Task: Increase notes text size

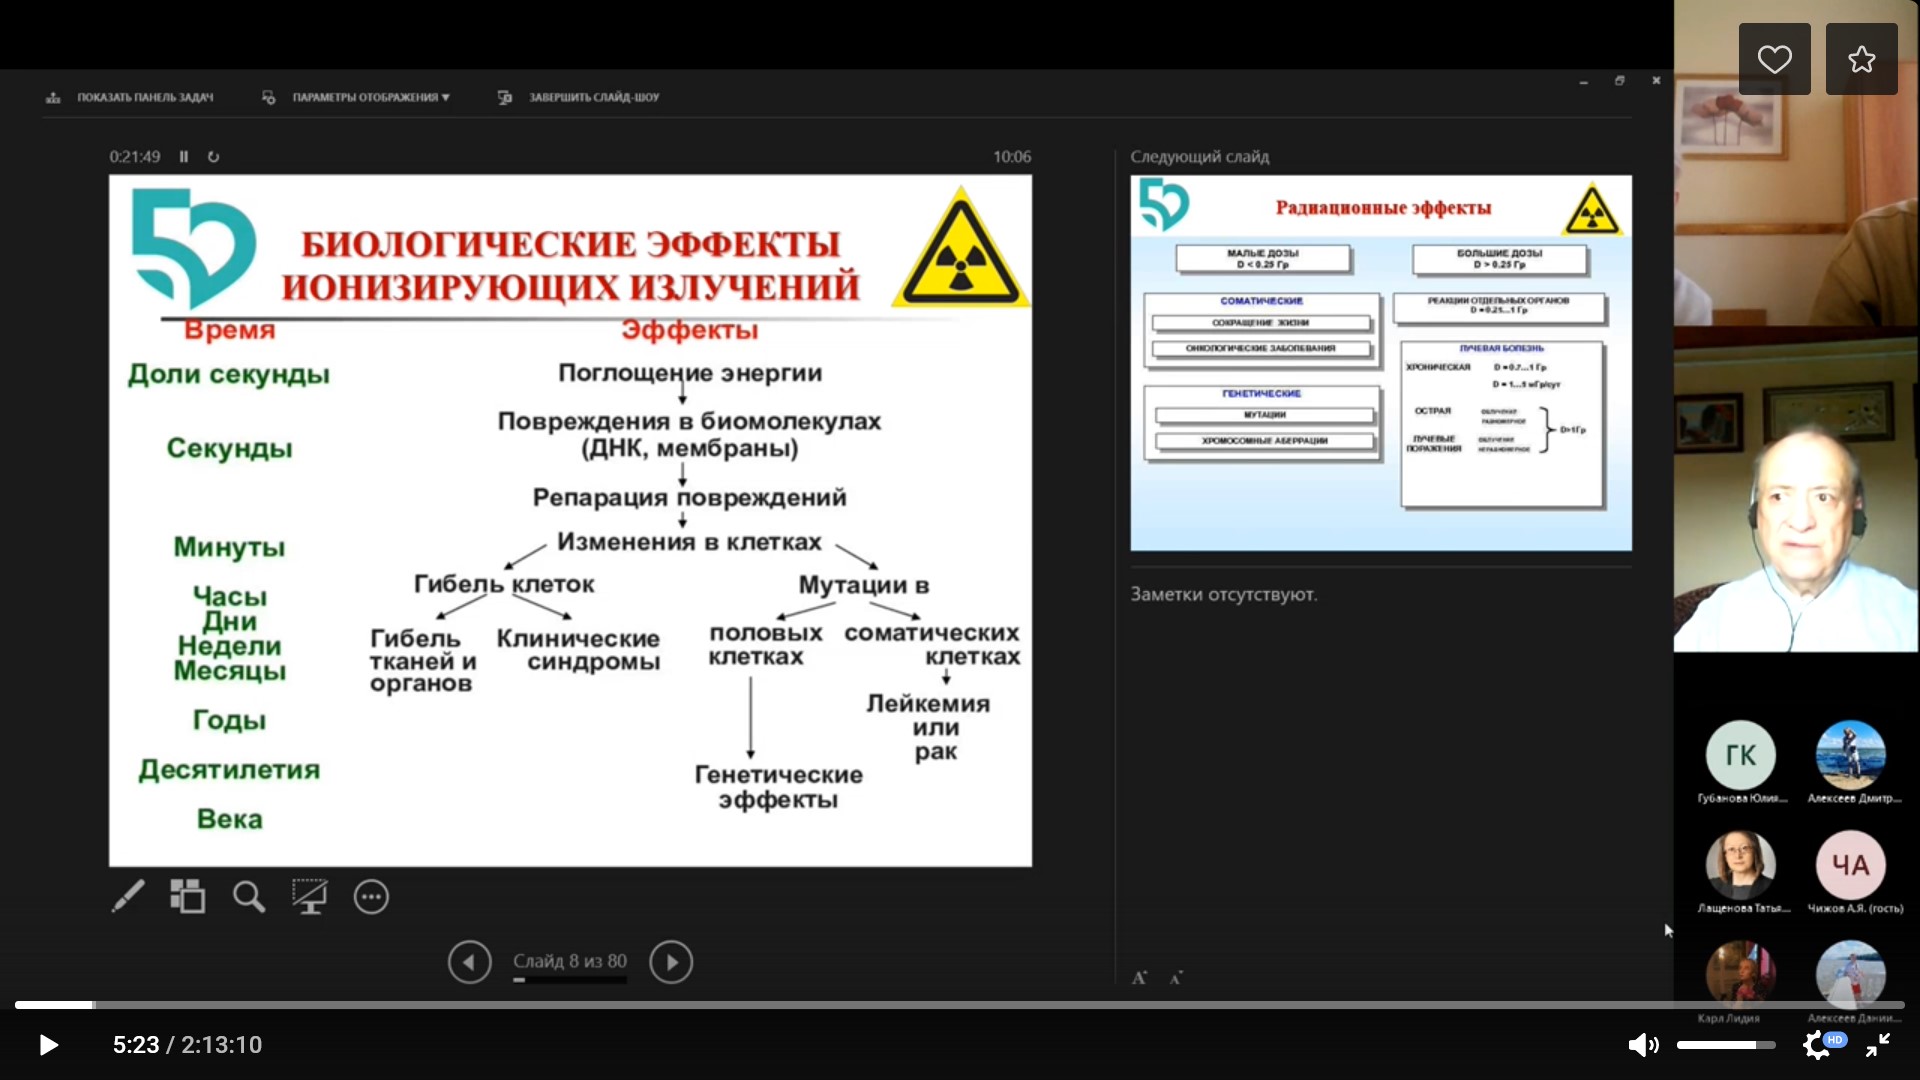Action: tap(1139, 978)
